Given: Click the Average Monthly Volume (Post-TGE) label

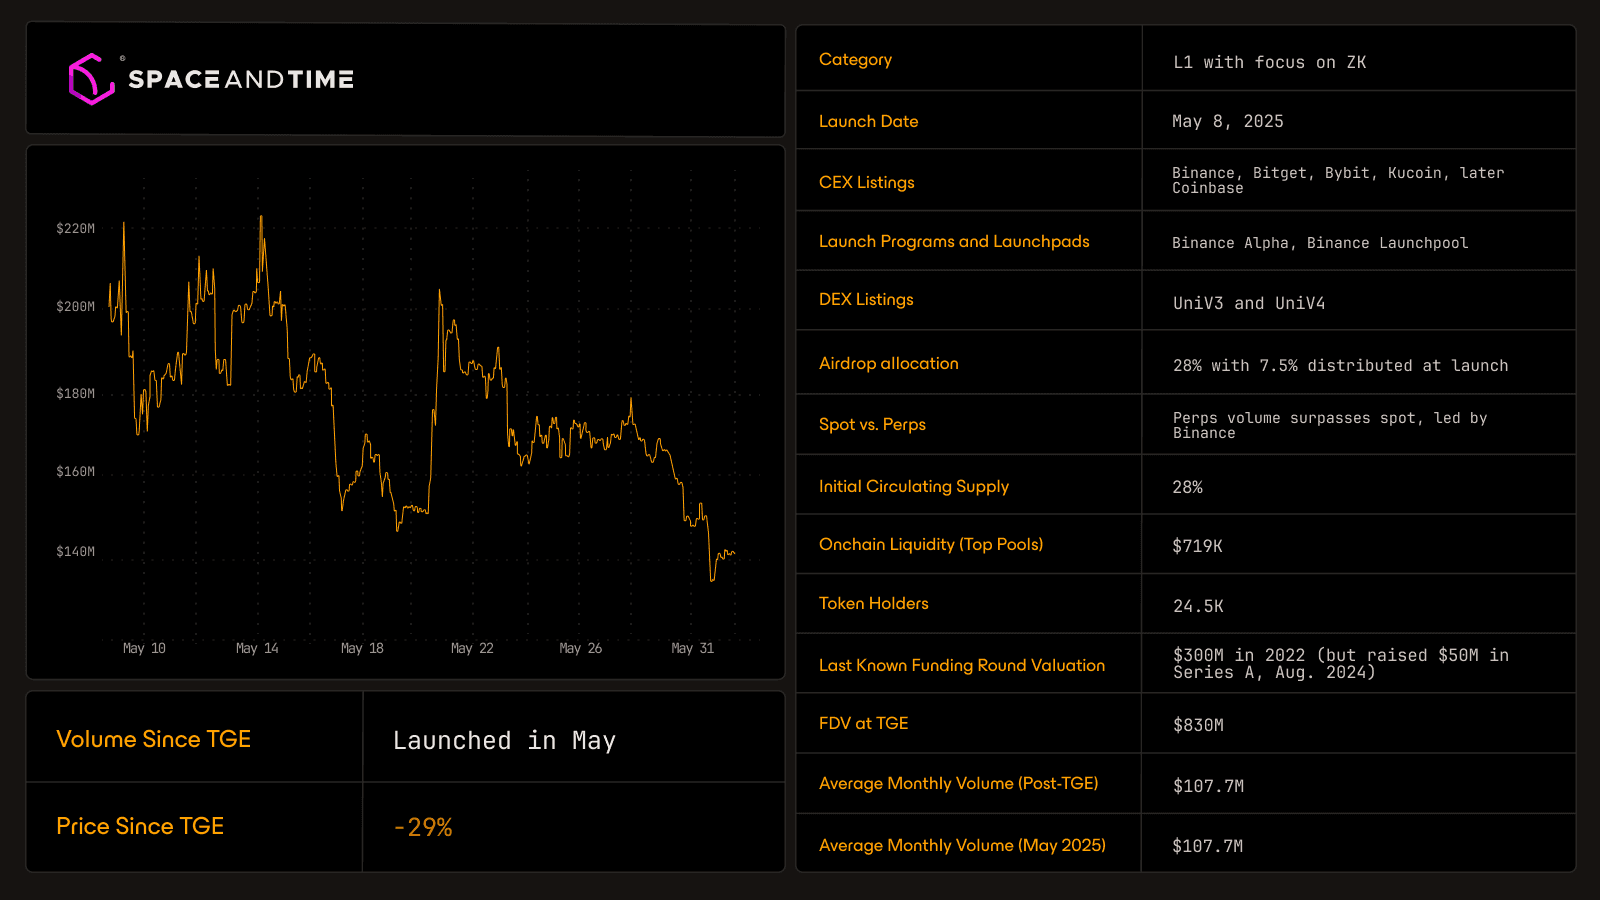Looking at the screenshot, I should click(959, 784).
